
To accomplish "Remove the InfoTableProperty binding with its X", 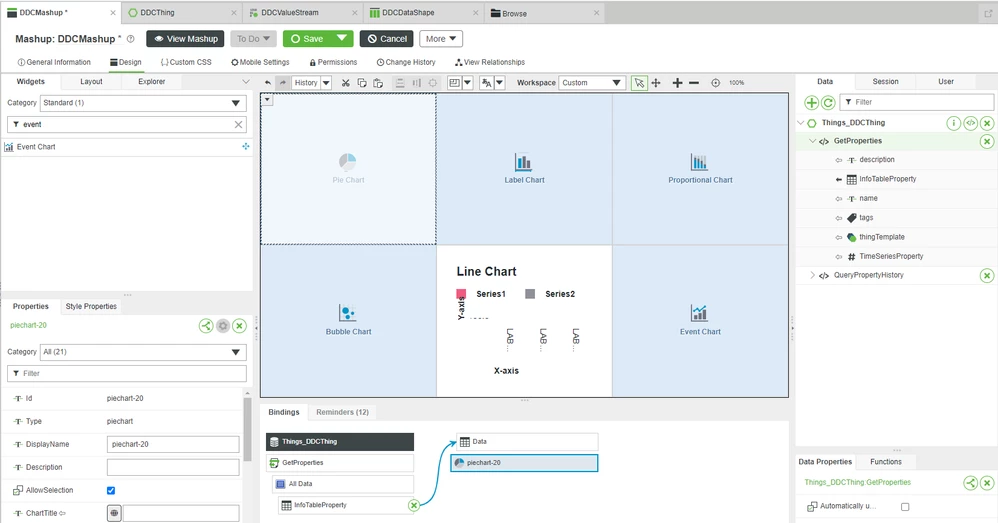I will click(414, 505).
